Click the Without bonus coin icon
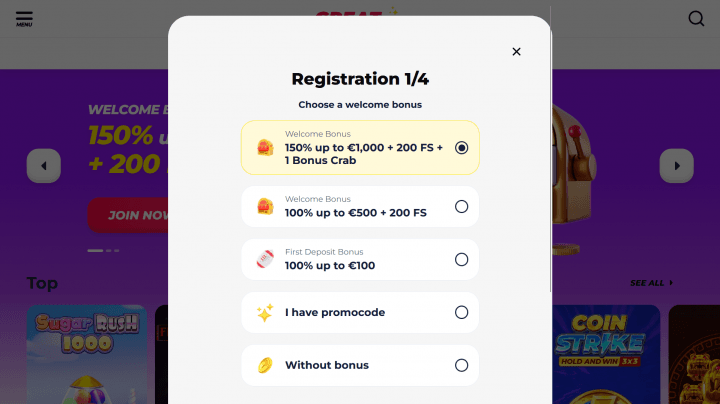 265,365
